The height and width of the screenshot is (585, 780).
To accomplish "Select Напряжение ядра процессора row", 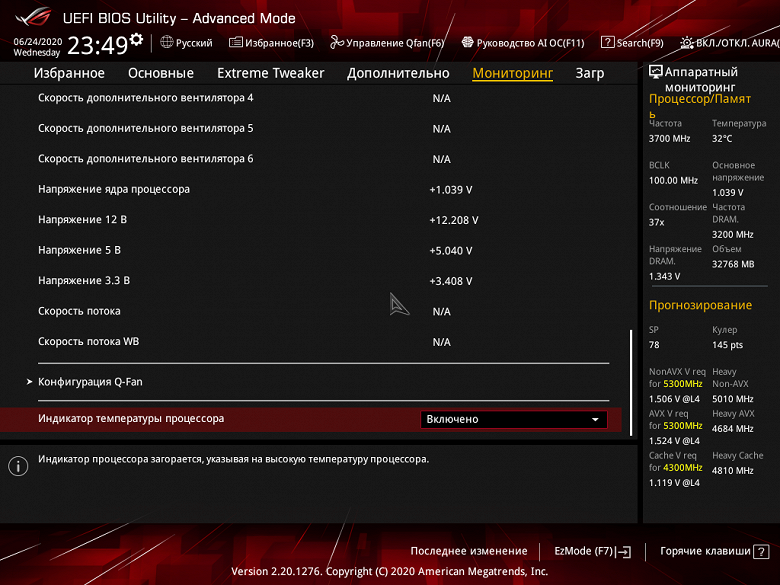I will [310, 190].
